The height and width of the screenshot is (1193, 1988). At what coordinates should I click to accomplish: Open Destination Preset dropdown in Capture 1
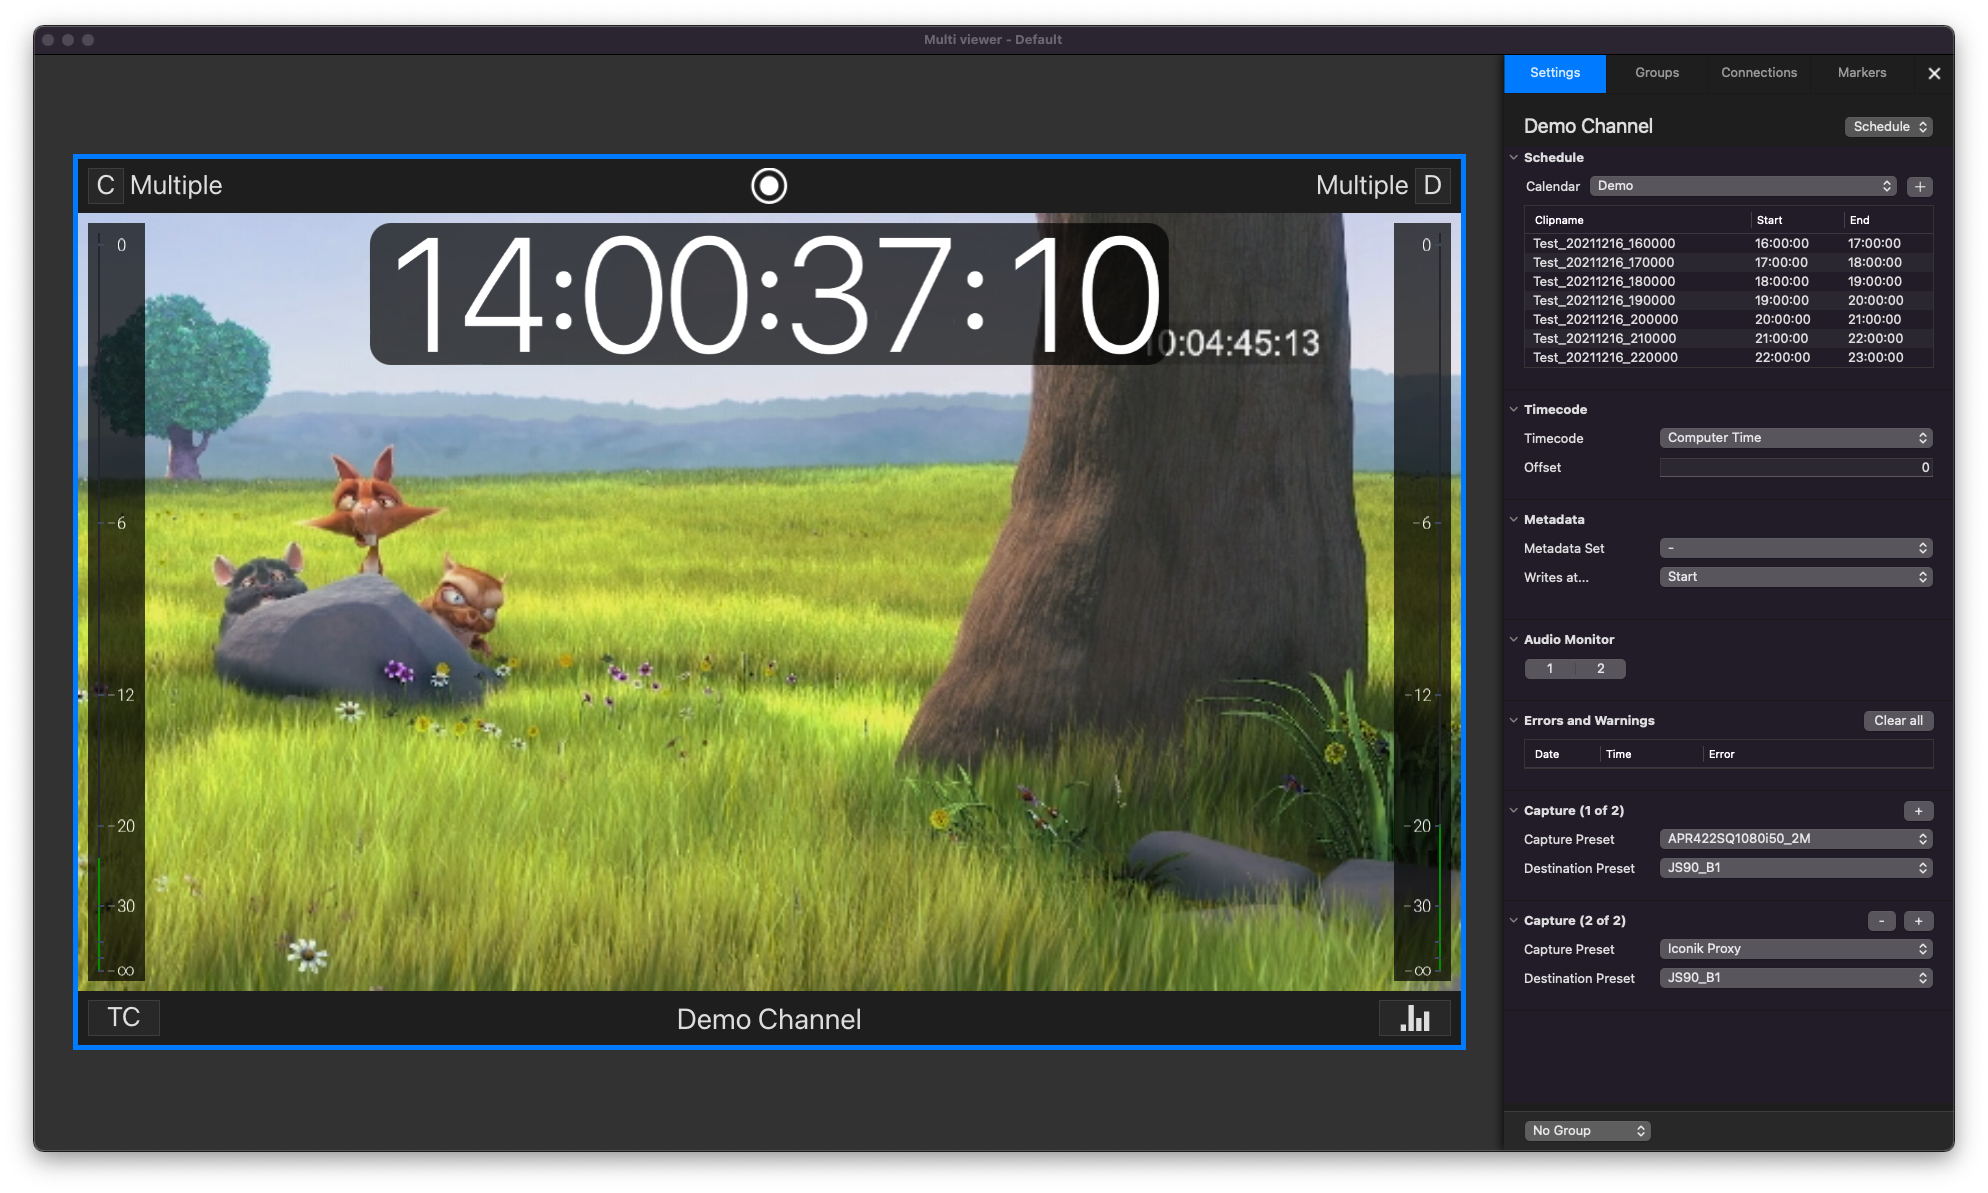1796,868
